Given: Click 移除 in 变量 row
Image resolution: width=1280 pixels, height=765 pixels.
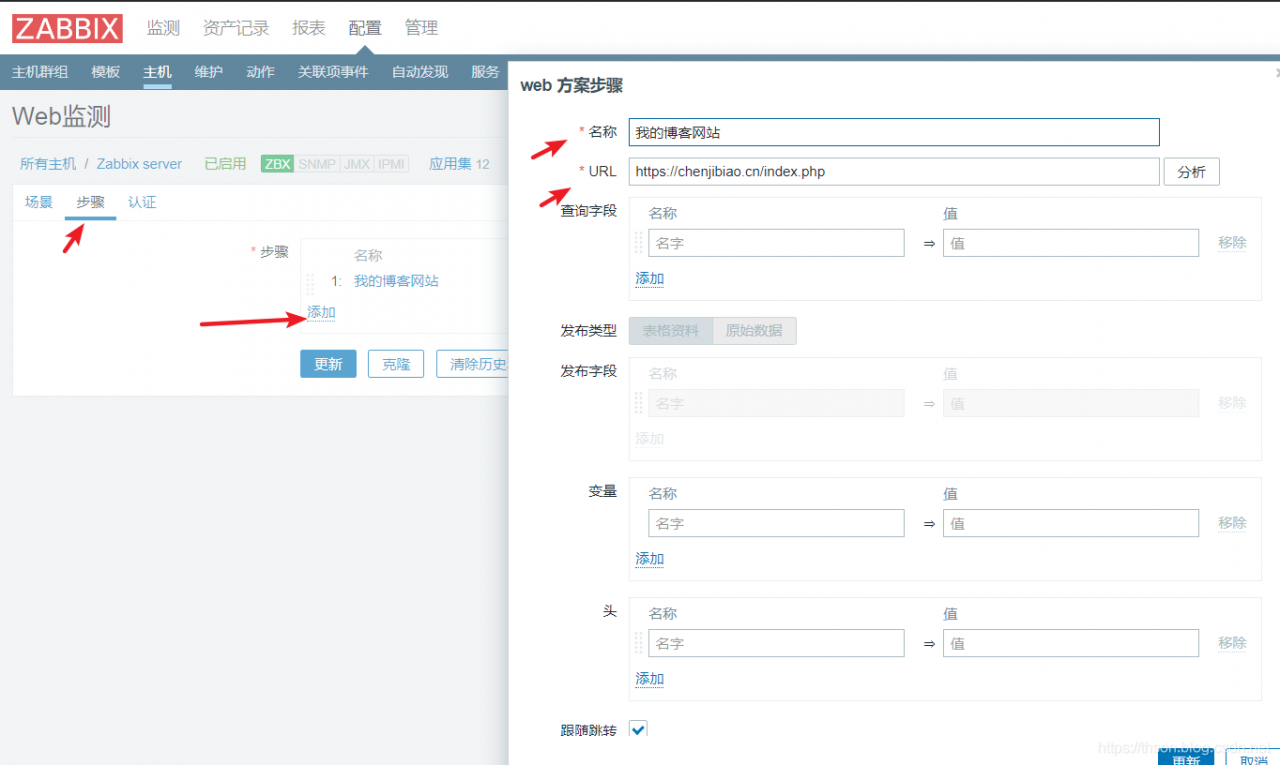Looking at the screenshot, I should [1232, 523].
